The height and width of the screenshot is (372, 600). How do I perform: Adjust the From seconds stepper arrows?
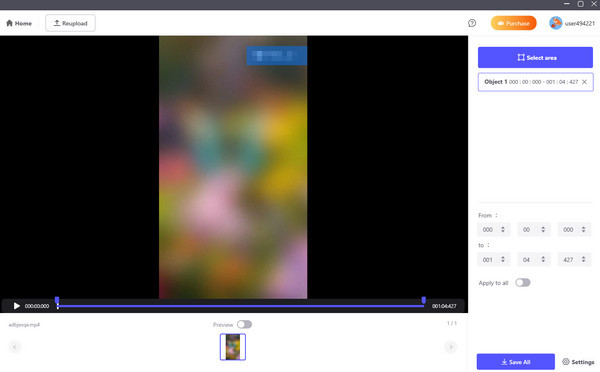coord(543,230)
